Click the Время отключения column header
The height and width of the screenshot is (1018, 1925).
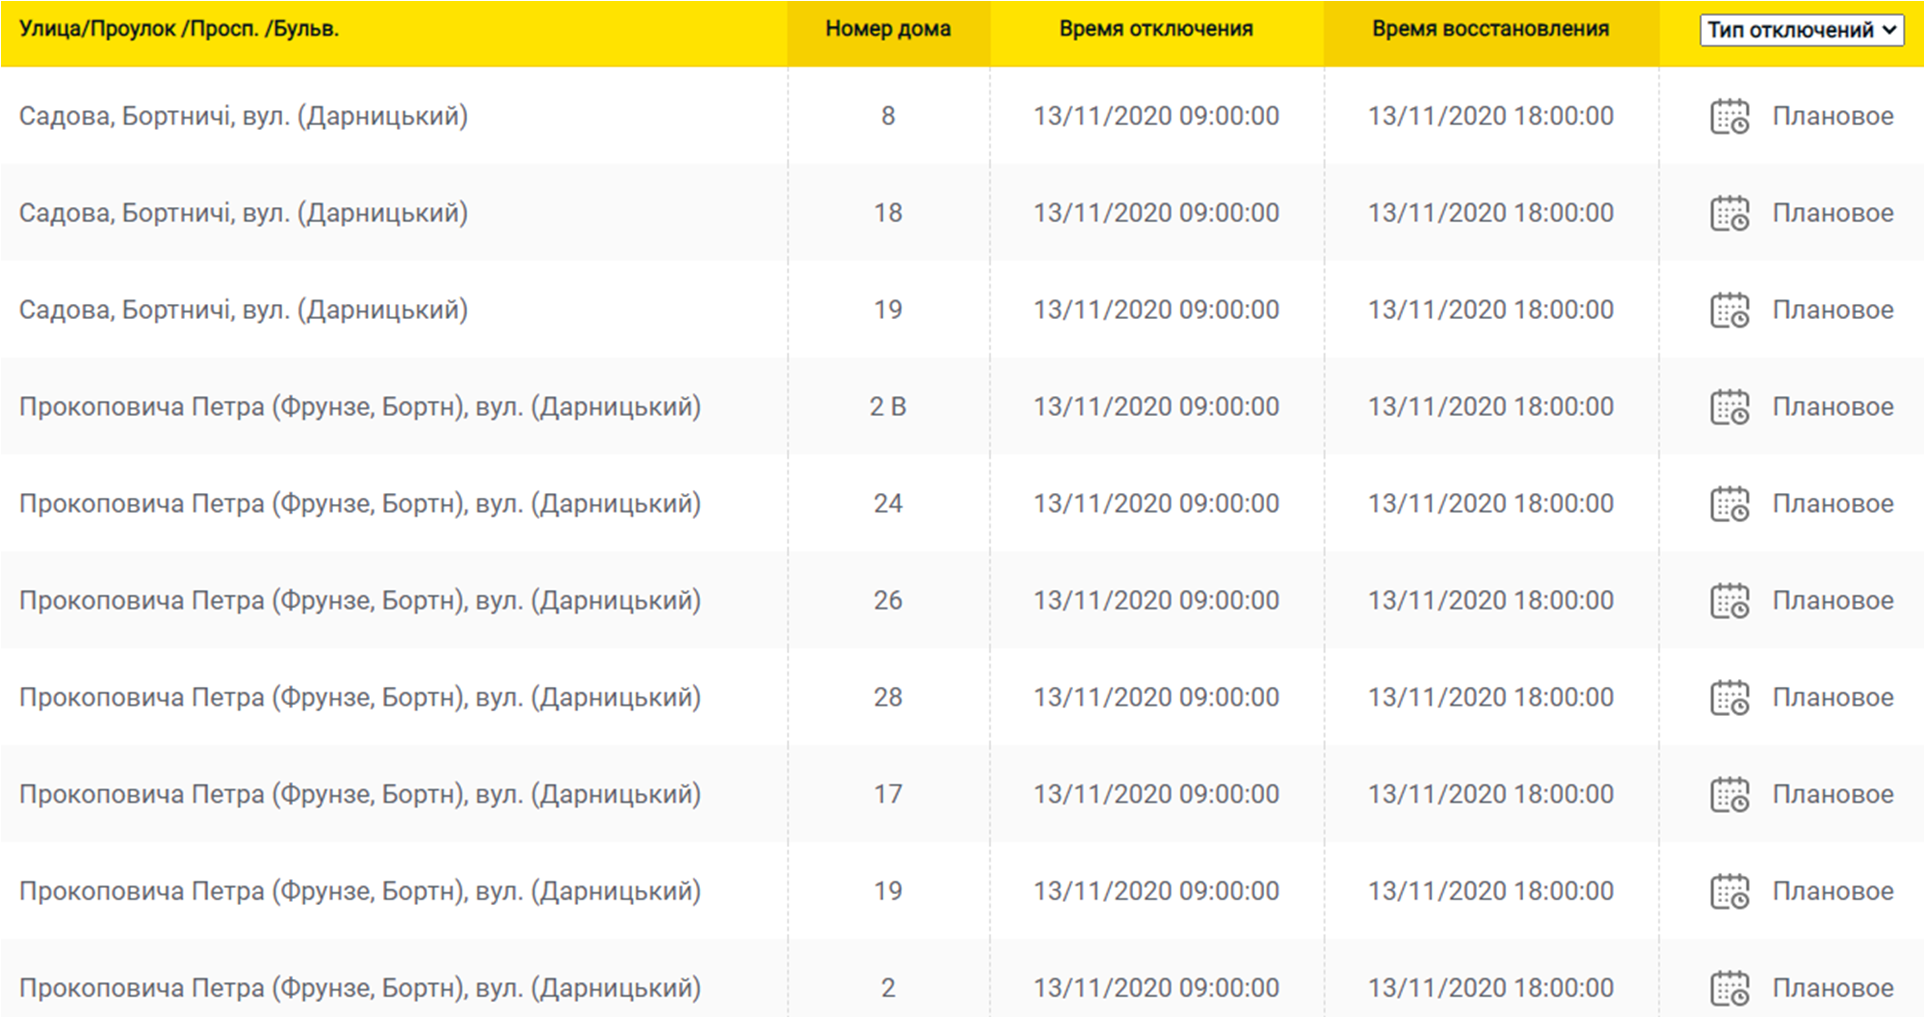[x=1155, y=29]
